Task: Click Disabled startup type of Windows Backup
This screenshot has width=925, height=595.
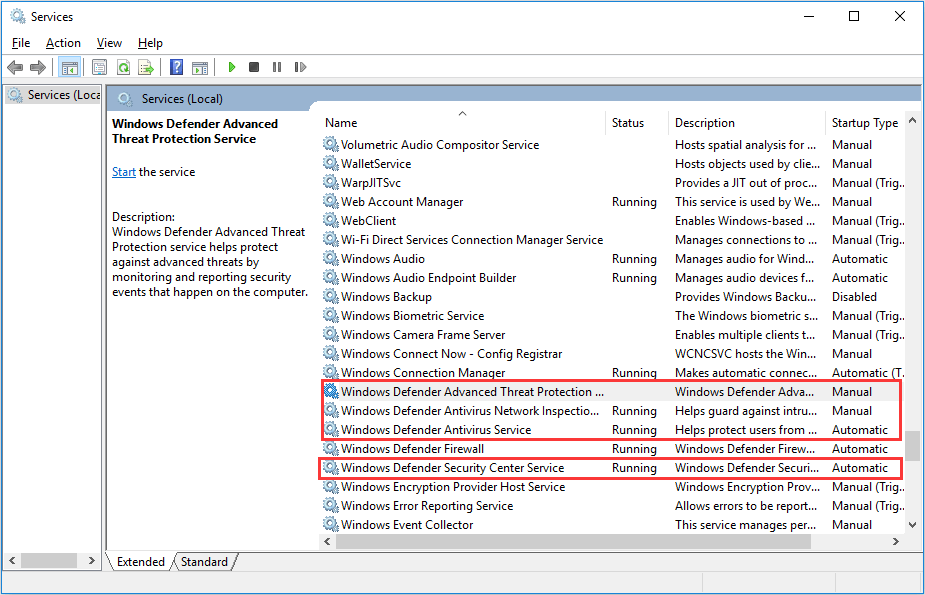Action: (854, 297)
